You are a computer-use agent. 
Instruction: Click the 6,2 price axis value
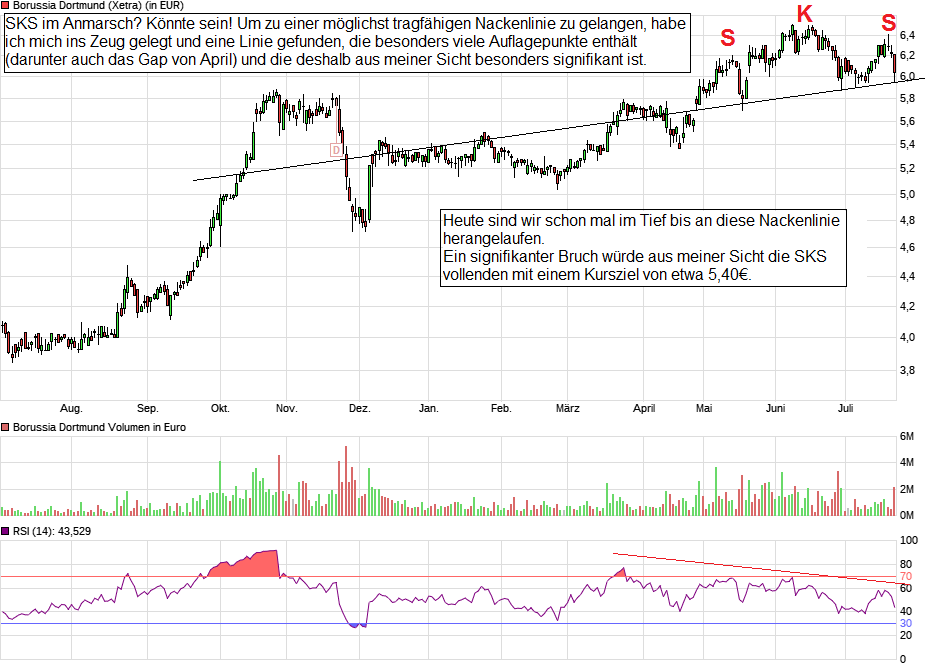[x=907, y=55]
